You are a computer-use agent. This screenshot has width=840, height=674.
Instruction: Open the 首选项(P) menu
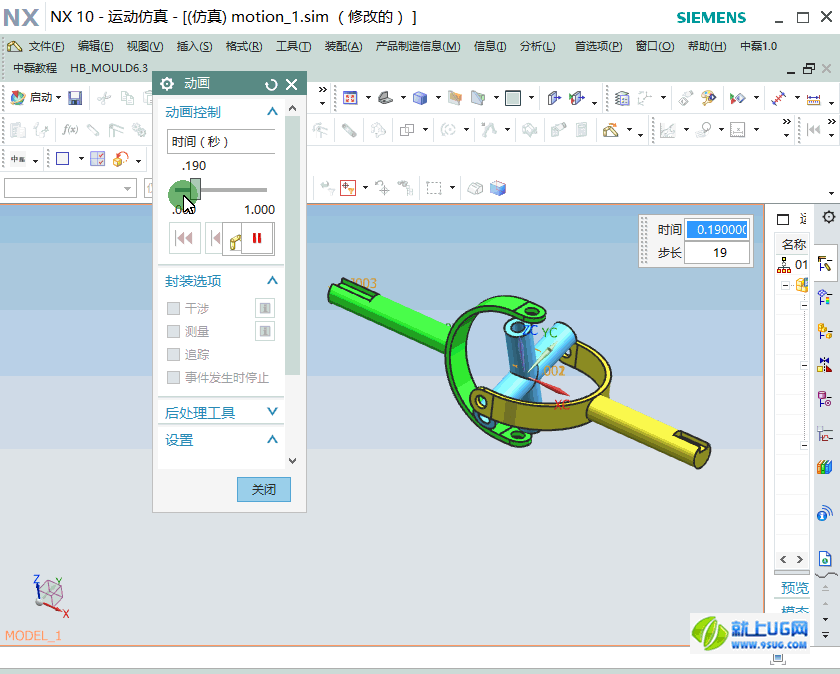point(598,47)
